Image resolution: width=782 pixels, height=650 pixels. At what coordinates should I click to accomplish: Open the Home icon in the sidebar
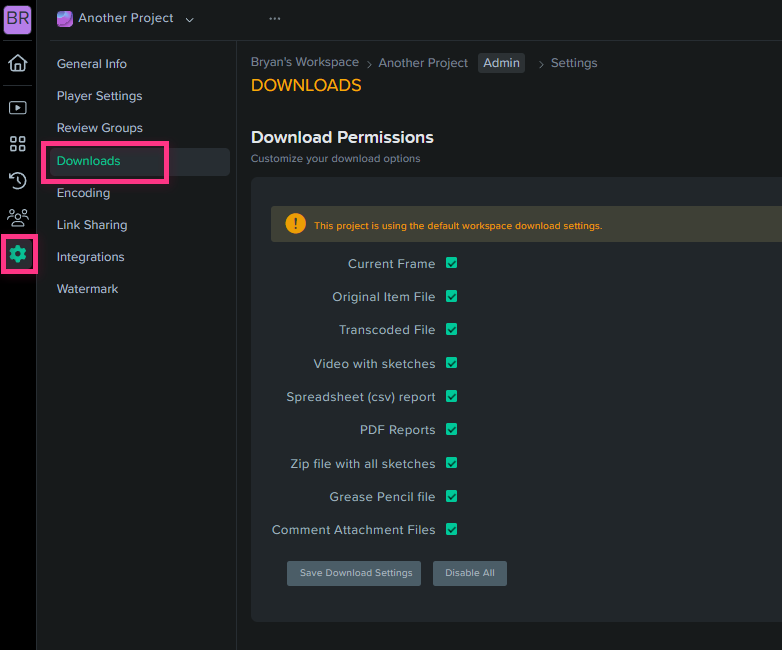[17, 63]
